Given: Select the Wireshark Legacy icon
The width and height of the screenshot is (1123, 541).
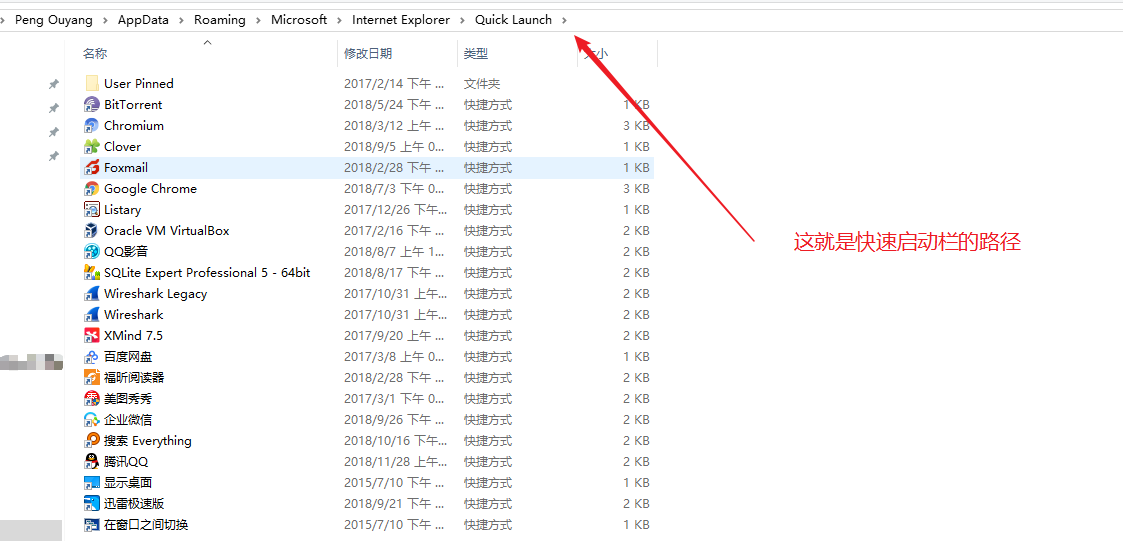Looking at the screenshot, I should pos(92,294).
